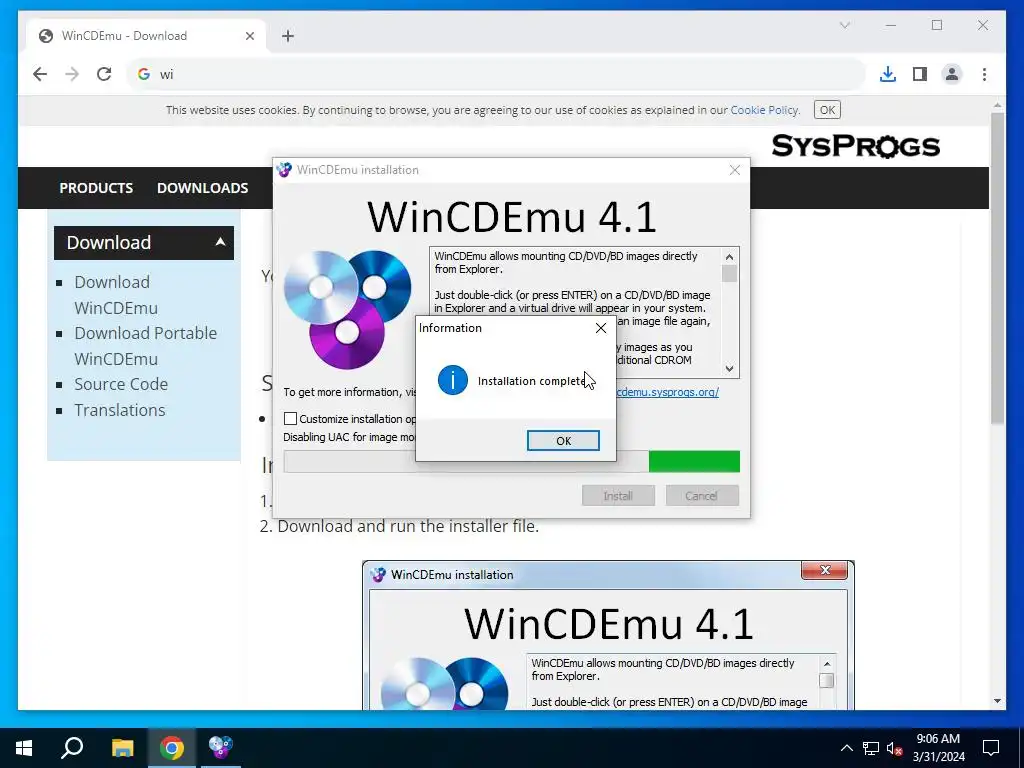Click page scrollbar down arrow
The width and height of the screenshot is (1024, 768).
tap(997, 701)
